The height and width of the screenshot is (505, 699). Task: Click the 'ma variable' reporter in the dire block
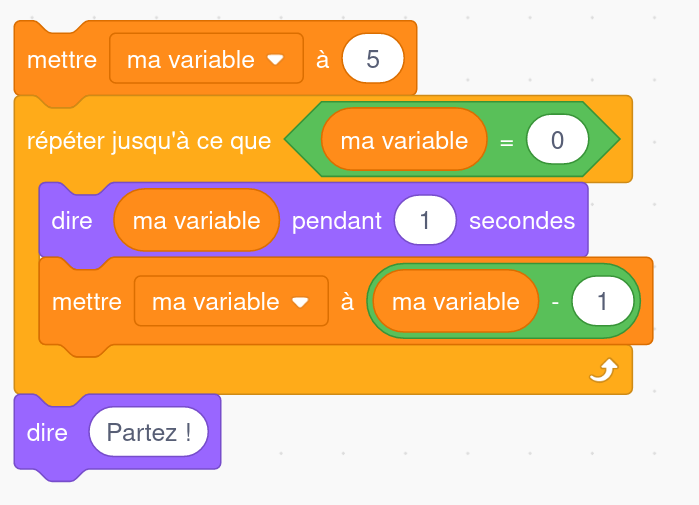(197, 220)
